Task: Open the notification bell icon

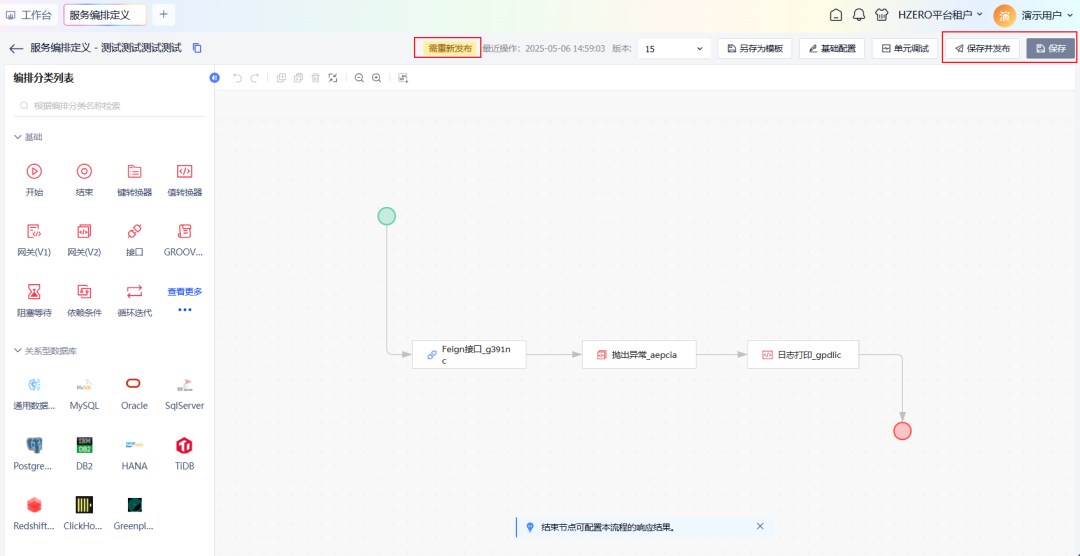Action: [x=858, y=15]
